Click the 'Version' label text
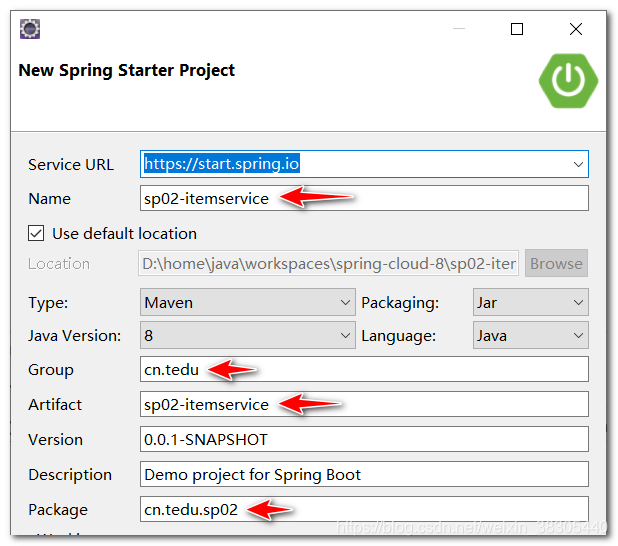 point(55,440)
